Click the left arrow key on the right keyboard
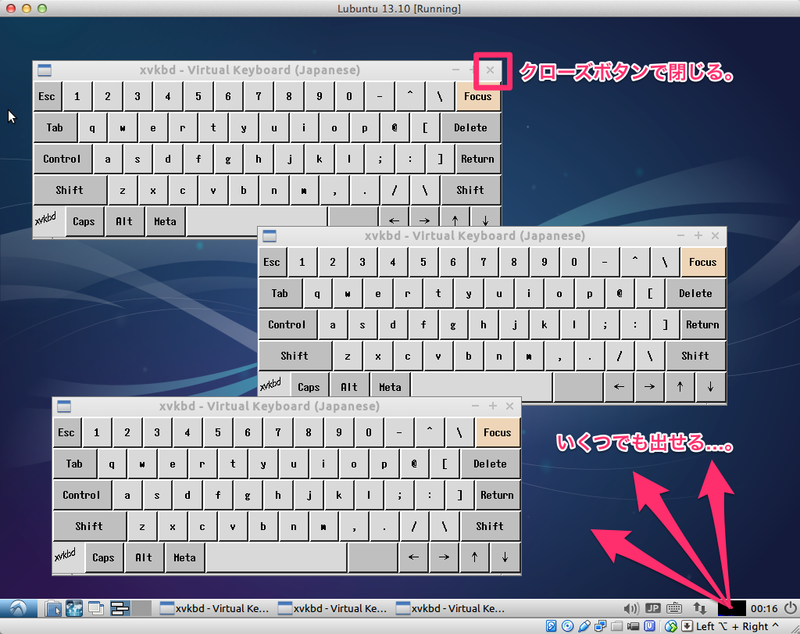 (619, 387)
